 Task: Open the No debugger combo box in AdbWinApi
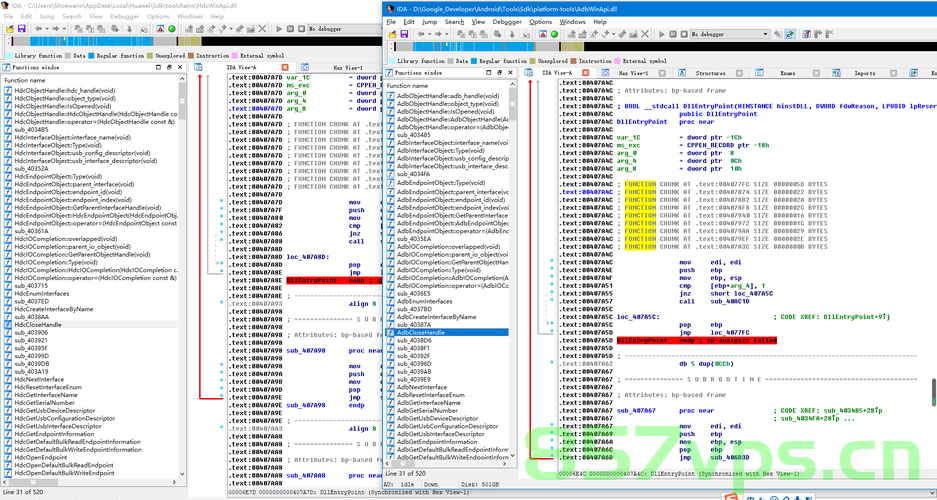point(730,34)
